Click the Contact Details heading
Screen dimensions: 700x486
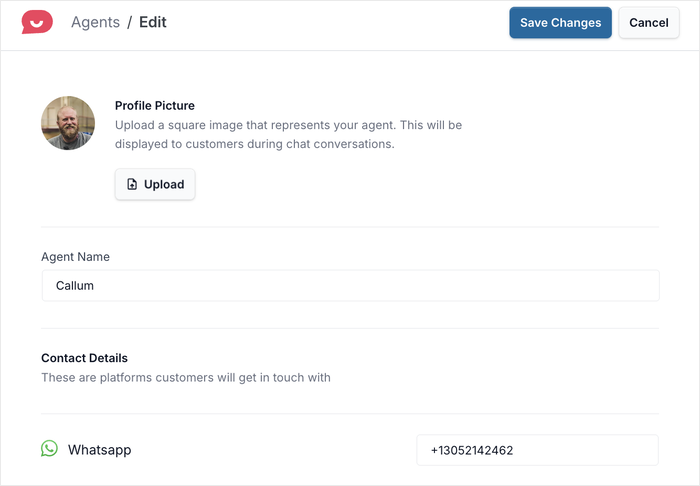pyautogui.click(x=84, y=358)
